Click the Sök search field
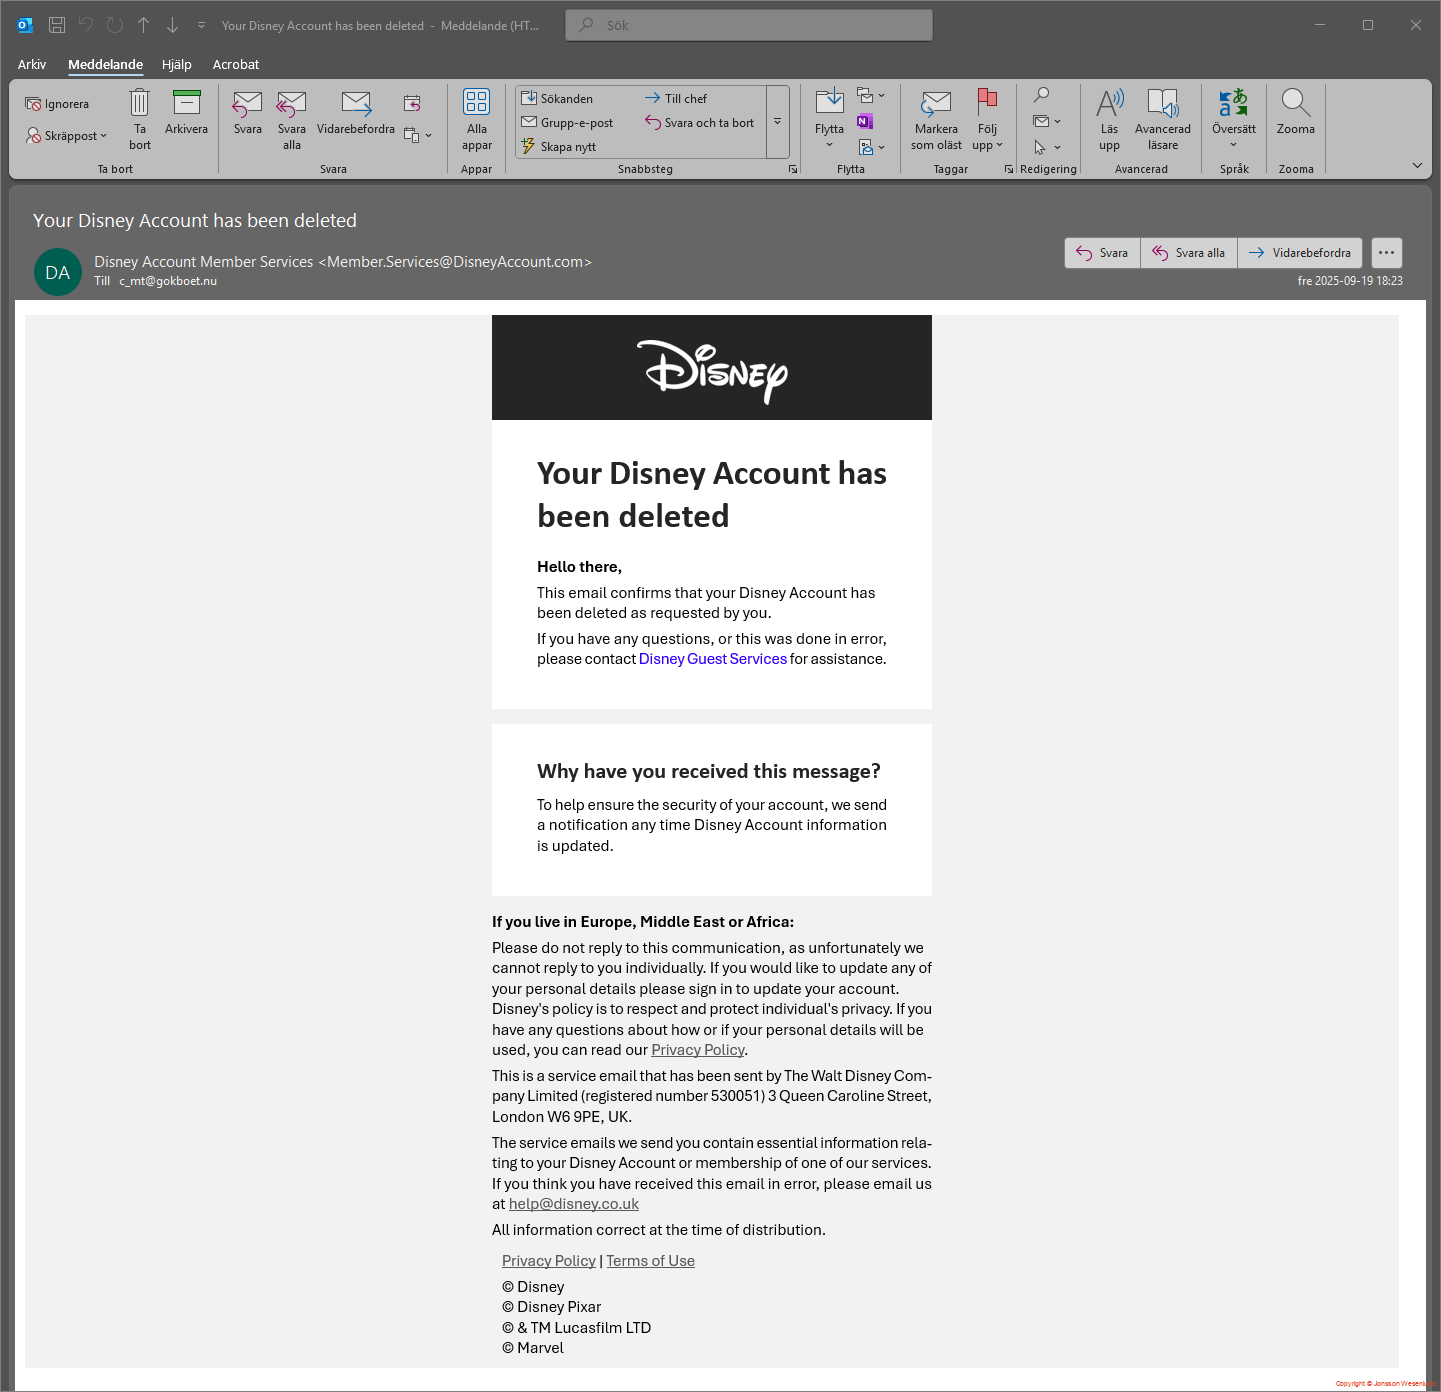 749,25
